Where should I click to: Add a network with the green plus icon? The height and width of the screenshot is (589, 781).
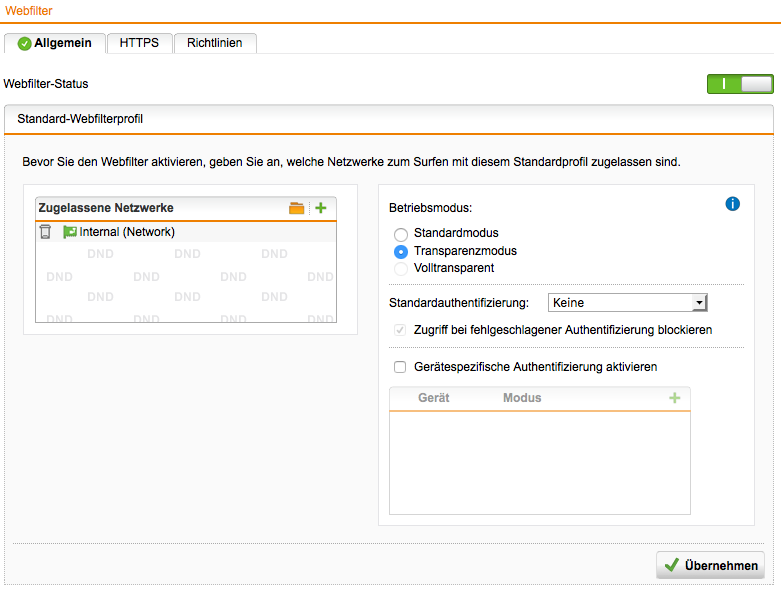point(320,208)
